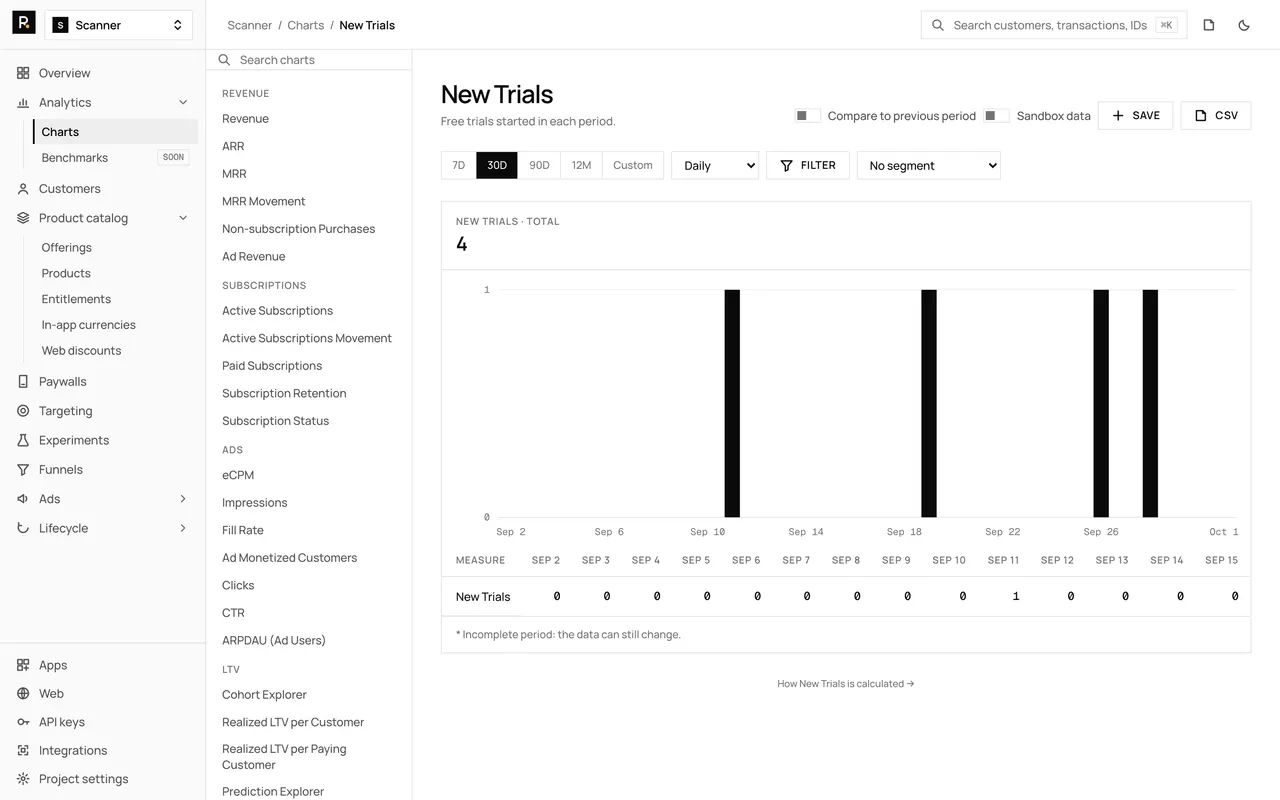The height and width of the screenshot is (800, 1280).
Task: Select the Custom time range tab
Action: [x=633, y=165]
